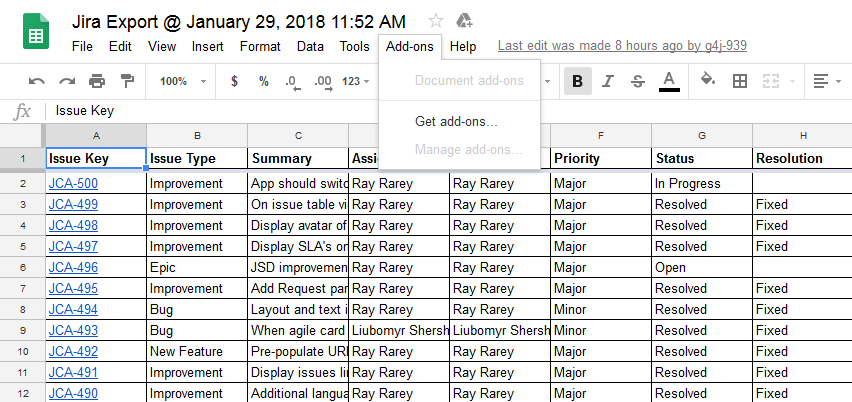
Task: Toggle italic text formatting
Action: tap(608, 81)
